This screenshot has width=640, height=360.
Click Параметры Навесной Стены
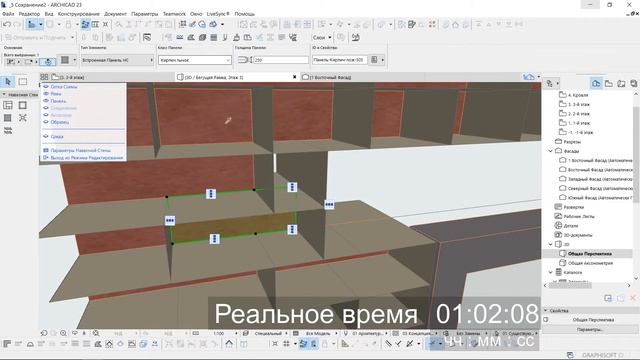80,150
